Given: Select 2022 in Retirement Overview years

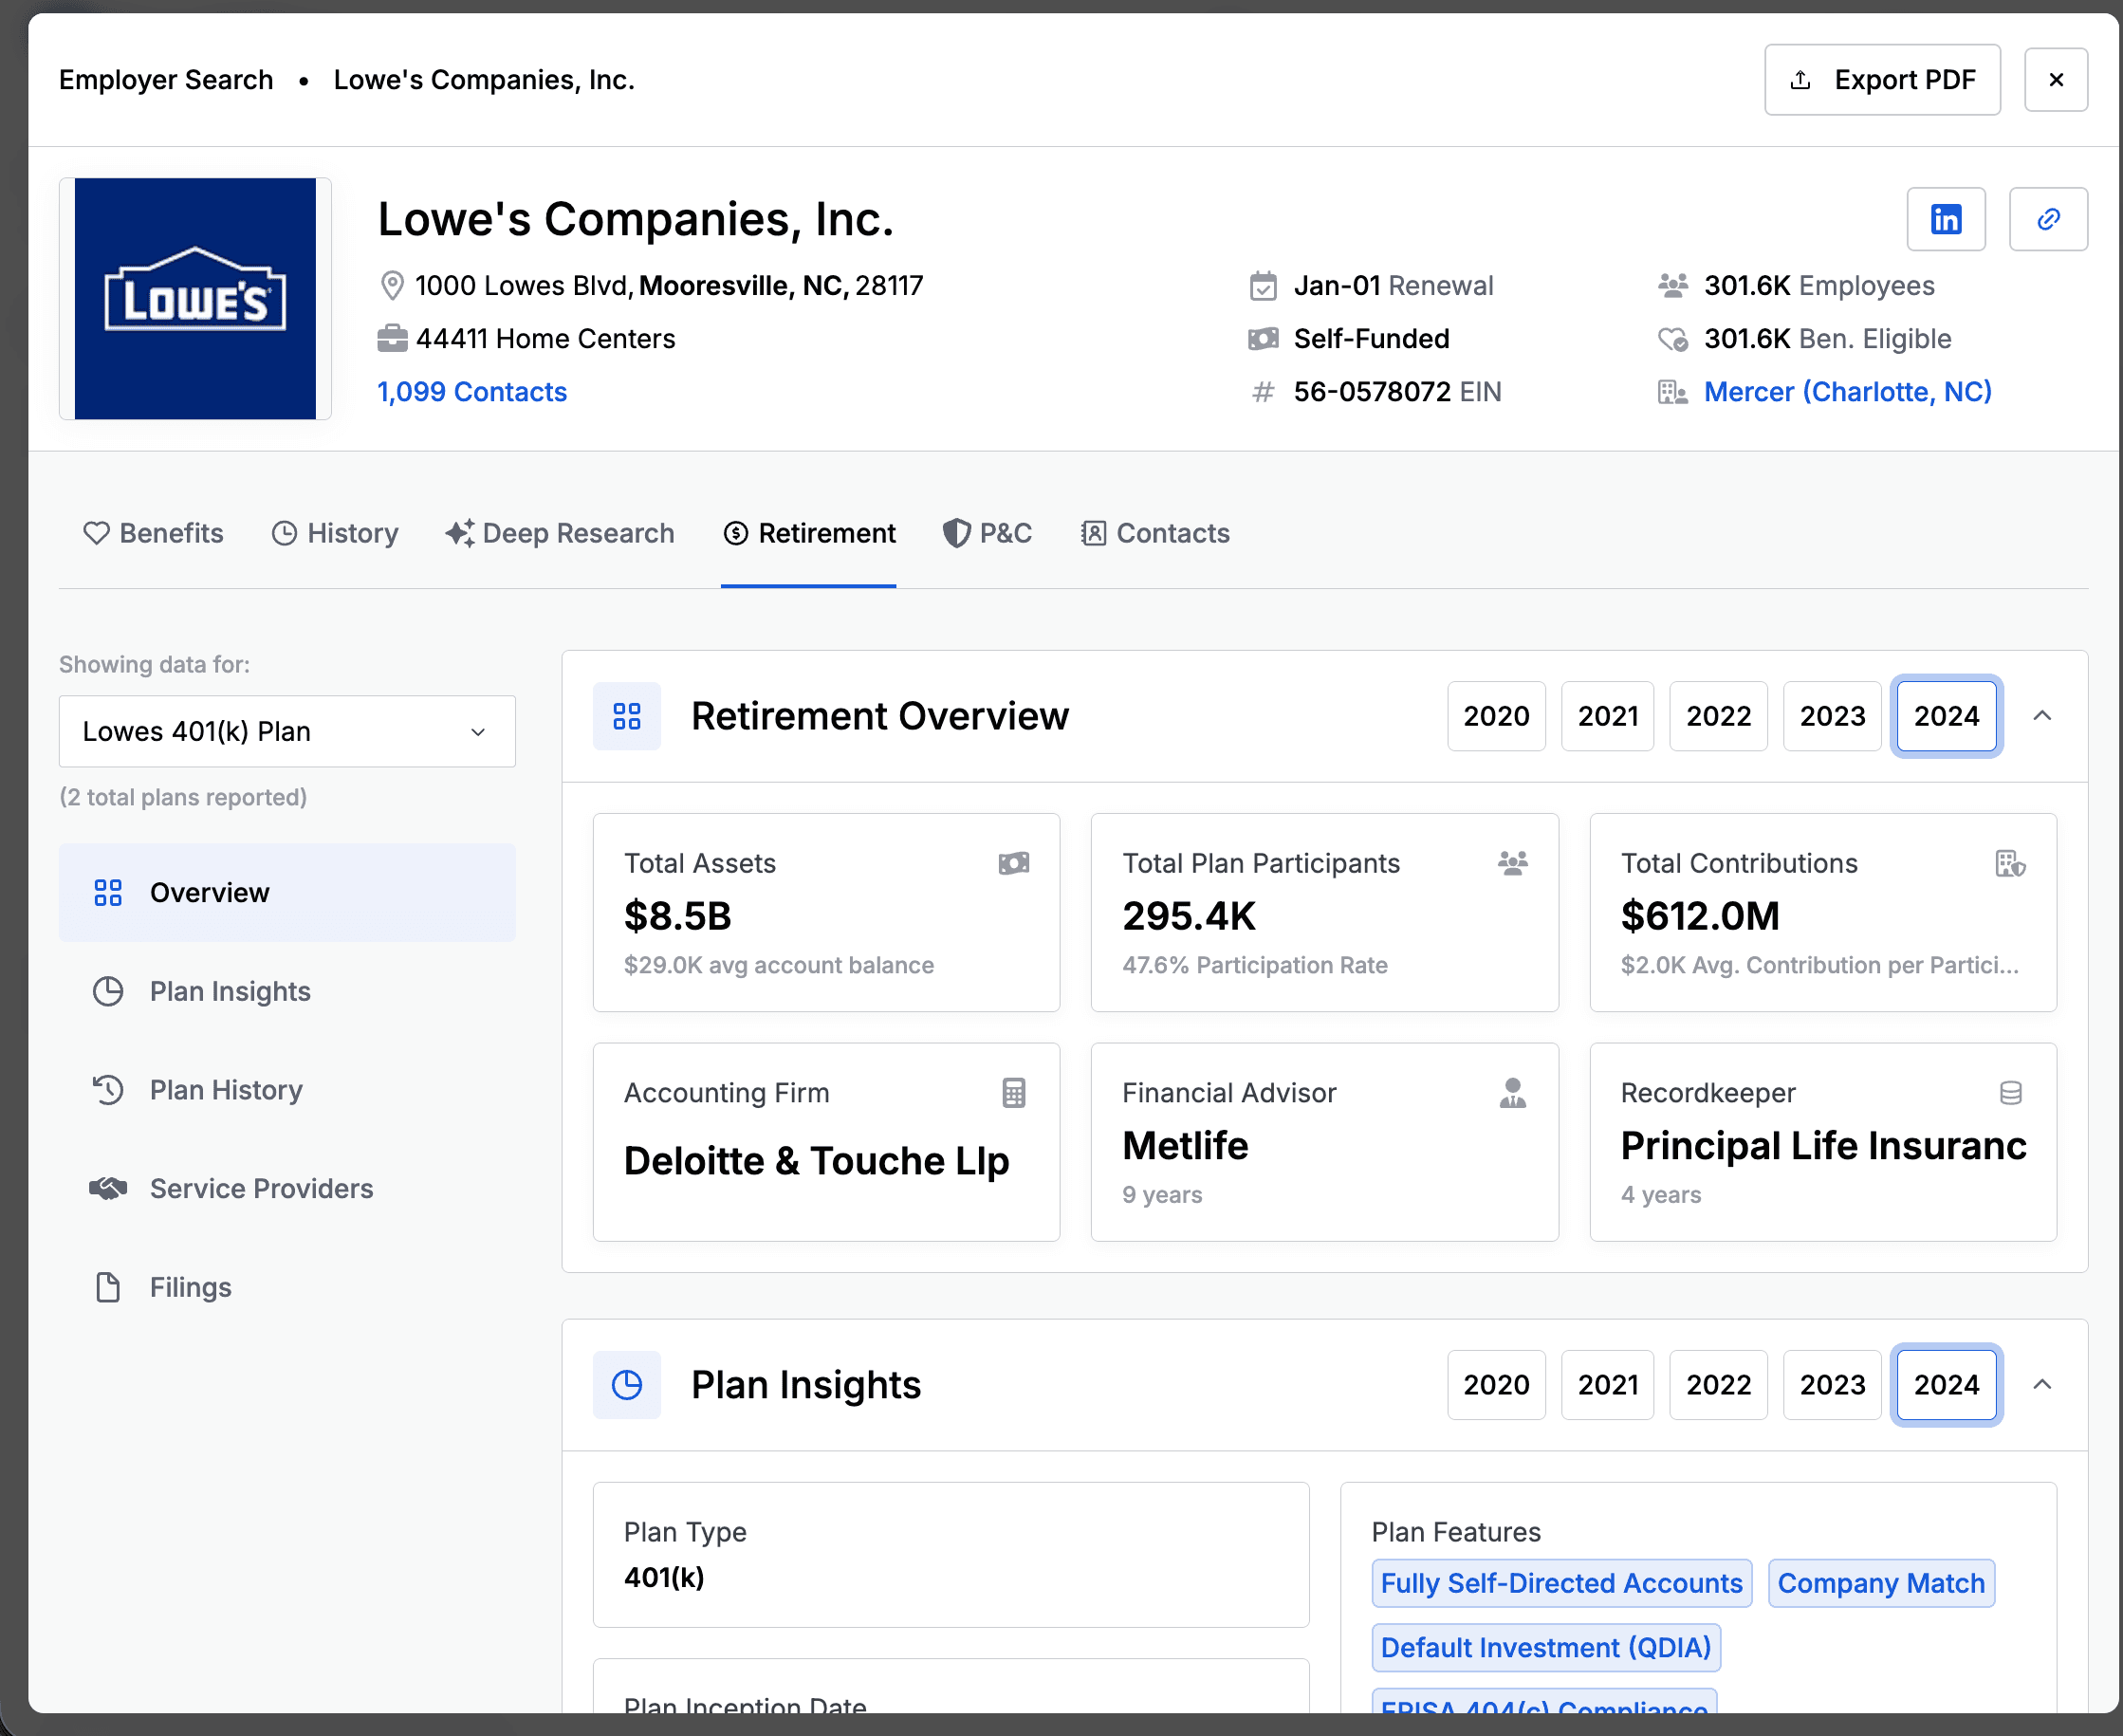Looking at the screenshot, I should tap(1717, 716).
